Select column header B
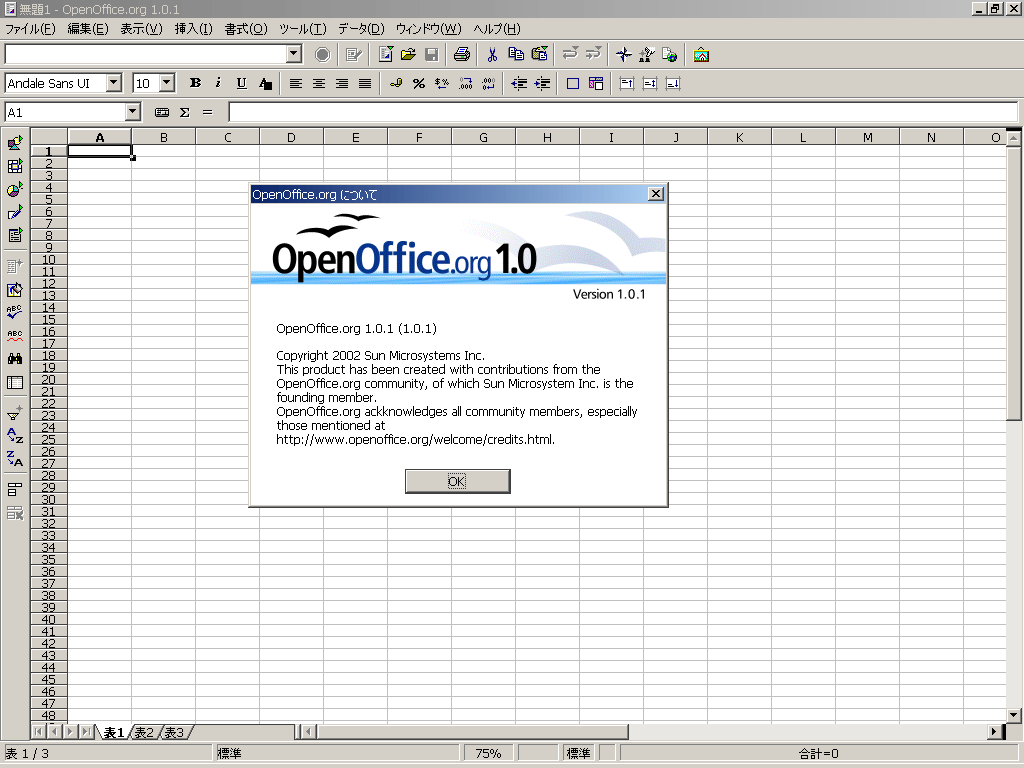Screen dimensions: 1024x768 click(163, 137)
